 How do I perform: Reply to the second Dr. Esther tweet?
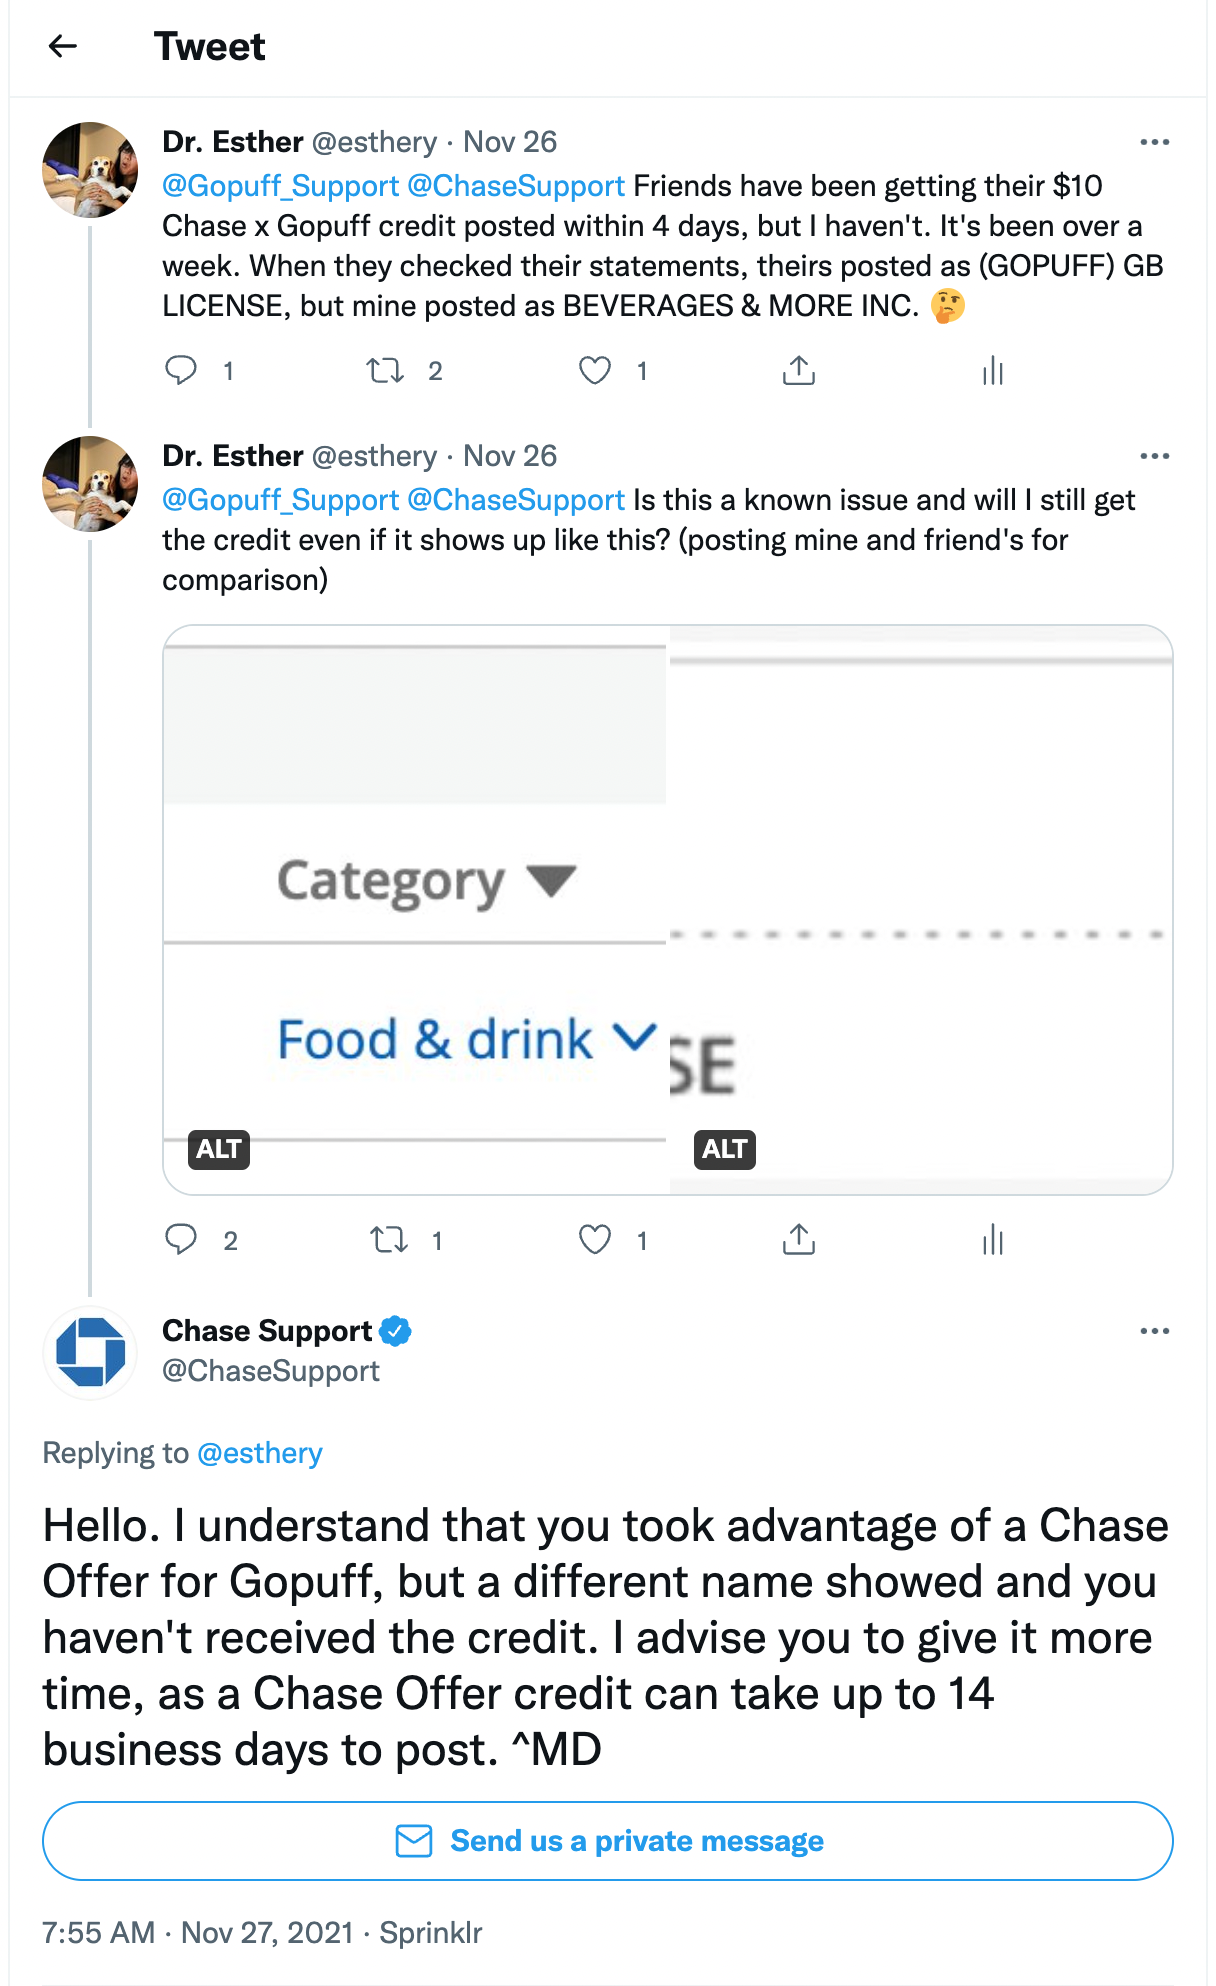(181, 1240)
